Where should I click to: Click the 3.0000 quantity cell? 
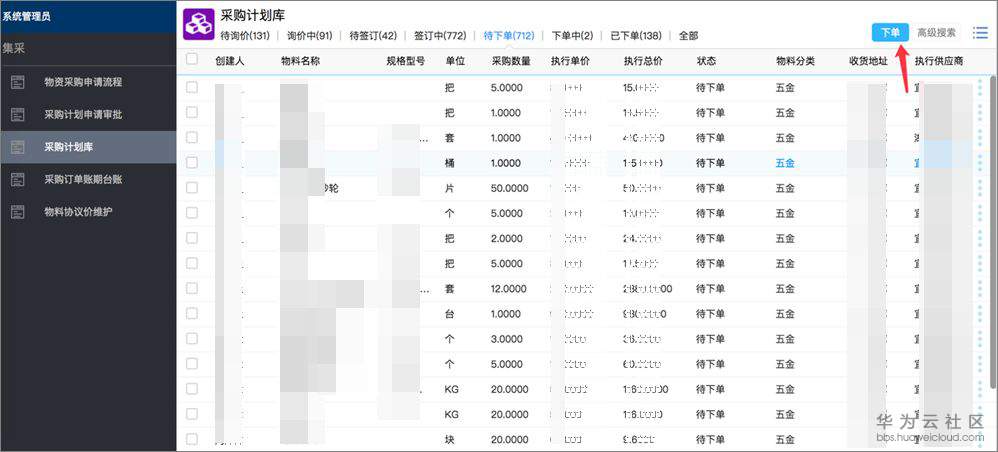(x=507, y=339)
